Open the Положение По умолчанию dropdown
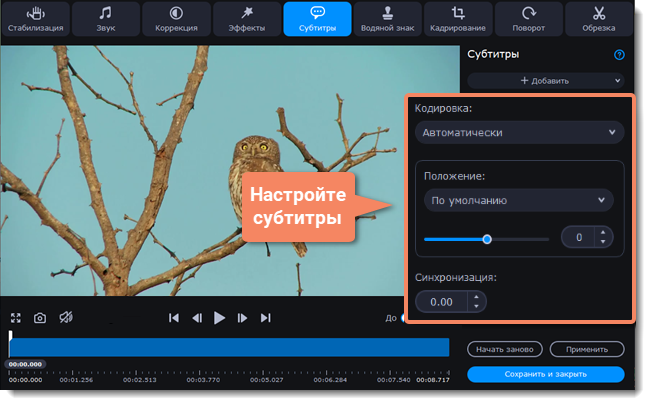 pyautogui.click(x=519, y=200)
